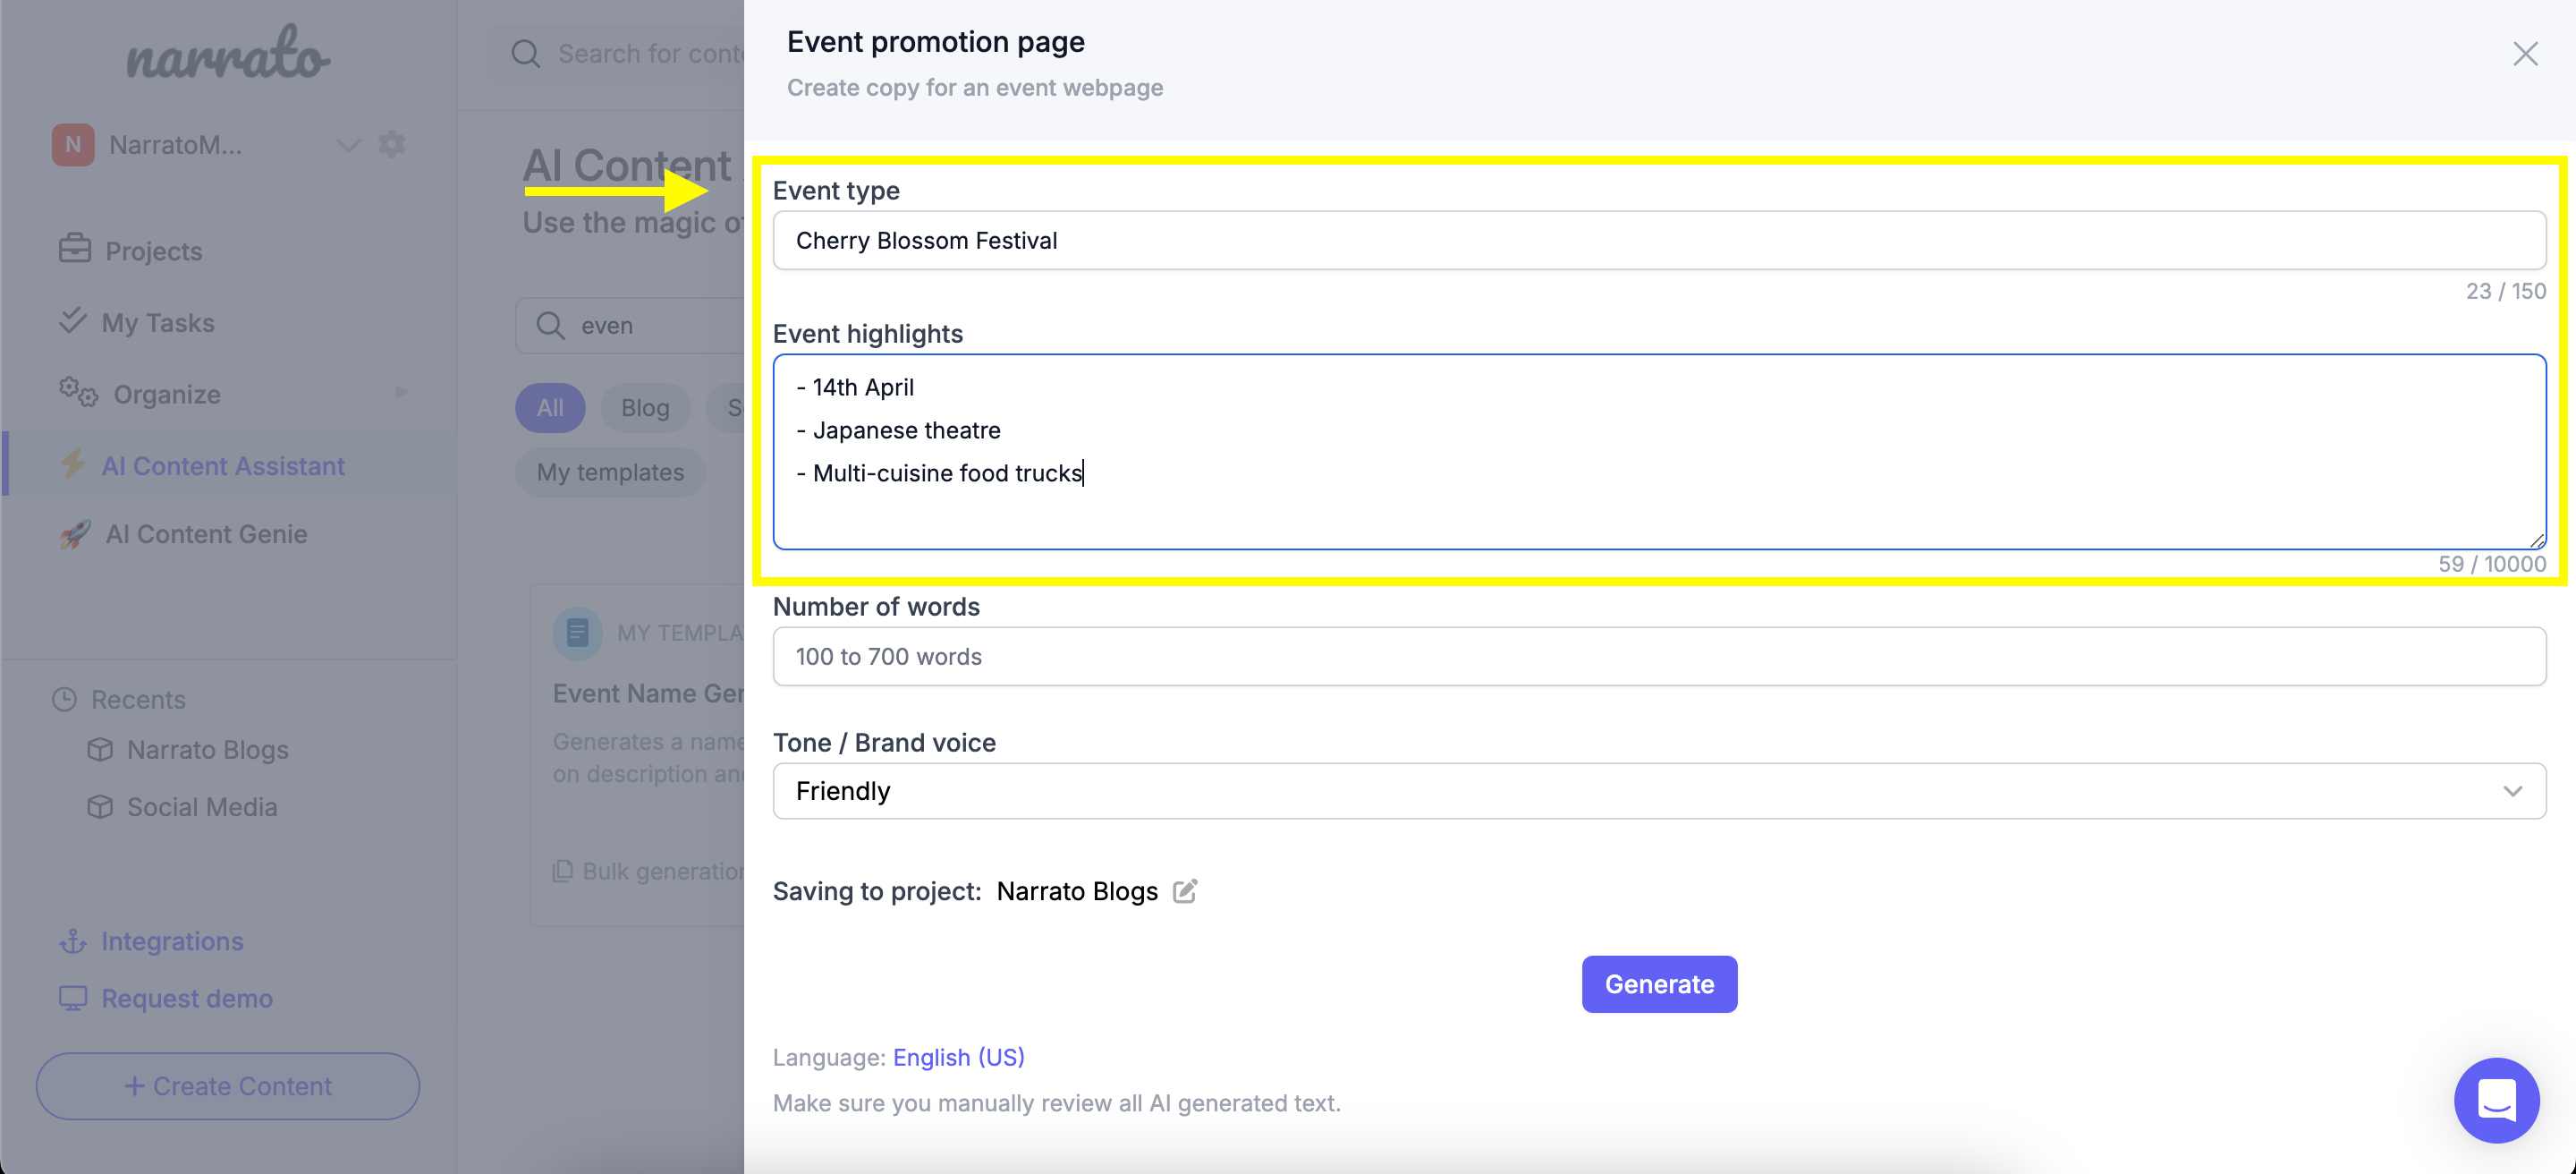Click the top search bar magnifier icon
The width and height of the screenshot is (2576, 1174).
[x=525, y=54]
